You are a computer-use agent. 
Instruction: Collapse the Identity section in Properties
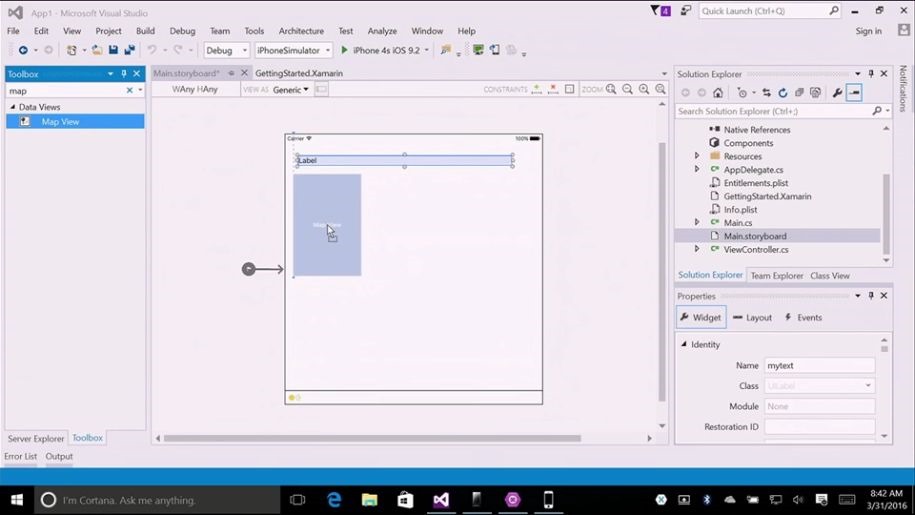coord(684,344)
